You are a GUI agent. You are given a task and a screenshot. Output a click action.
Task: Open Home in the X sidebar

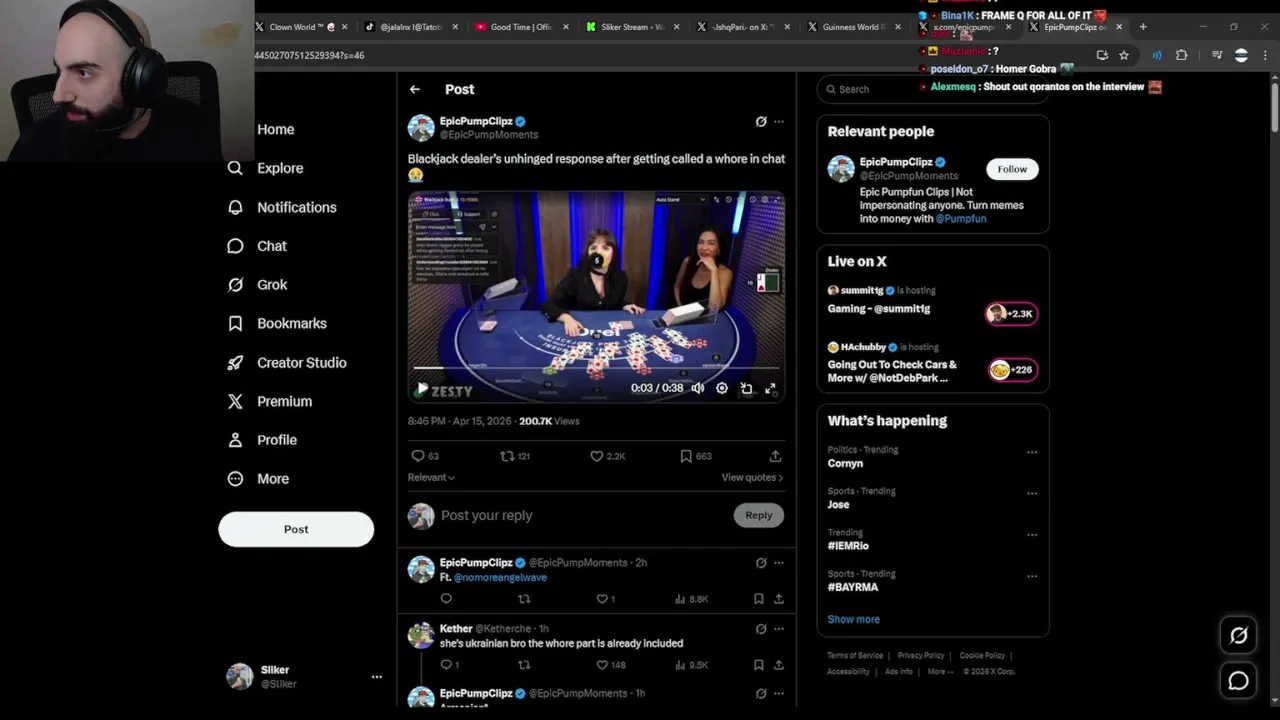pyautogui.click(x=275, y=129)
